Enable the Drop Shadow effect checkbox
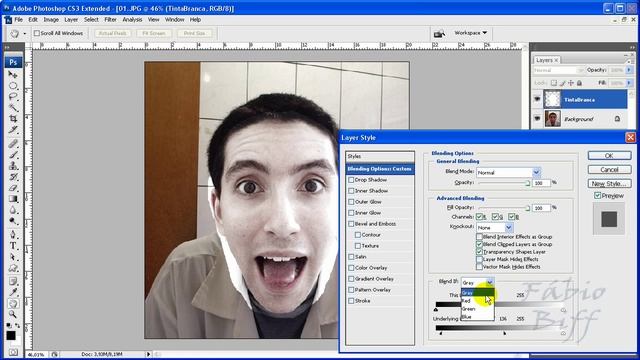This screenshot has width=640, height=360. point(351,180)
